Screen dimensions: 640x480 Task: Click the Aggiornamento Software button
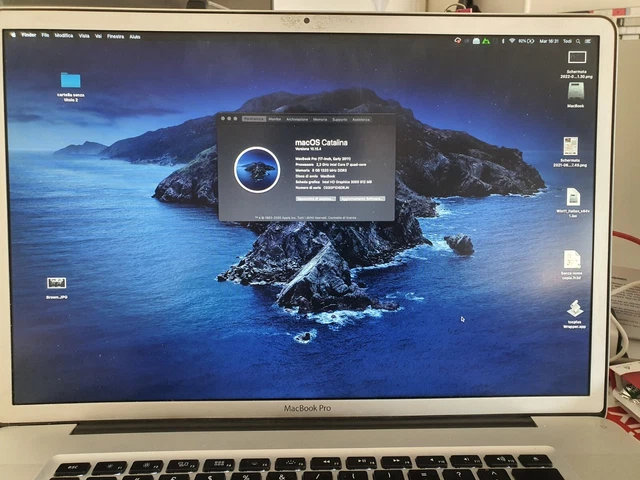(362, 199)
